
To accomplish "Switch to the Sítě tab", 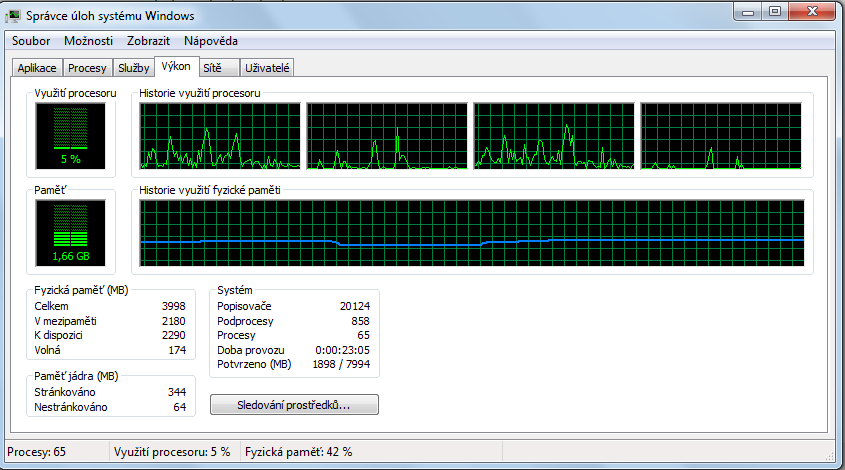I will 218,68.
